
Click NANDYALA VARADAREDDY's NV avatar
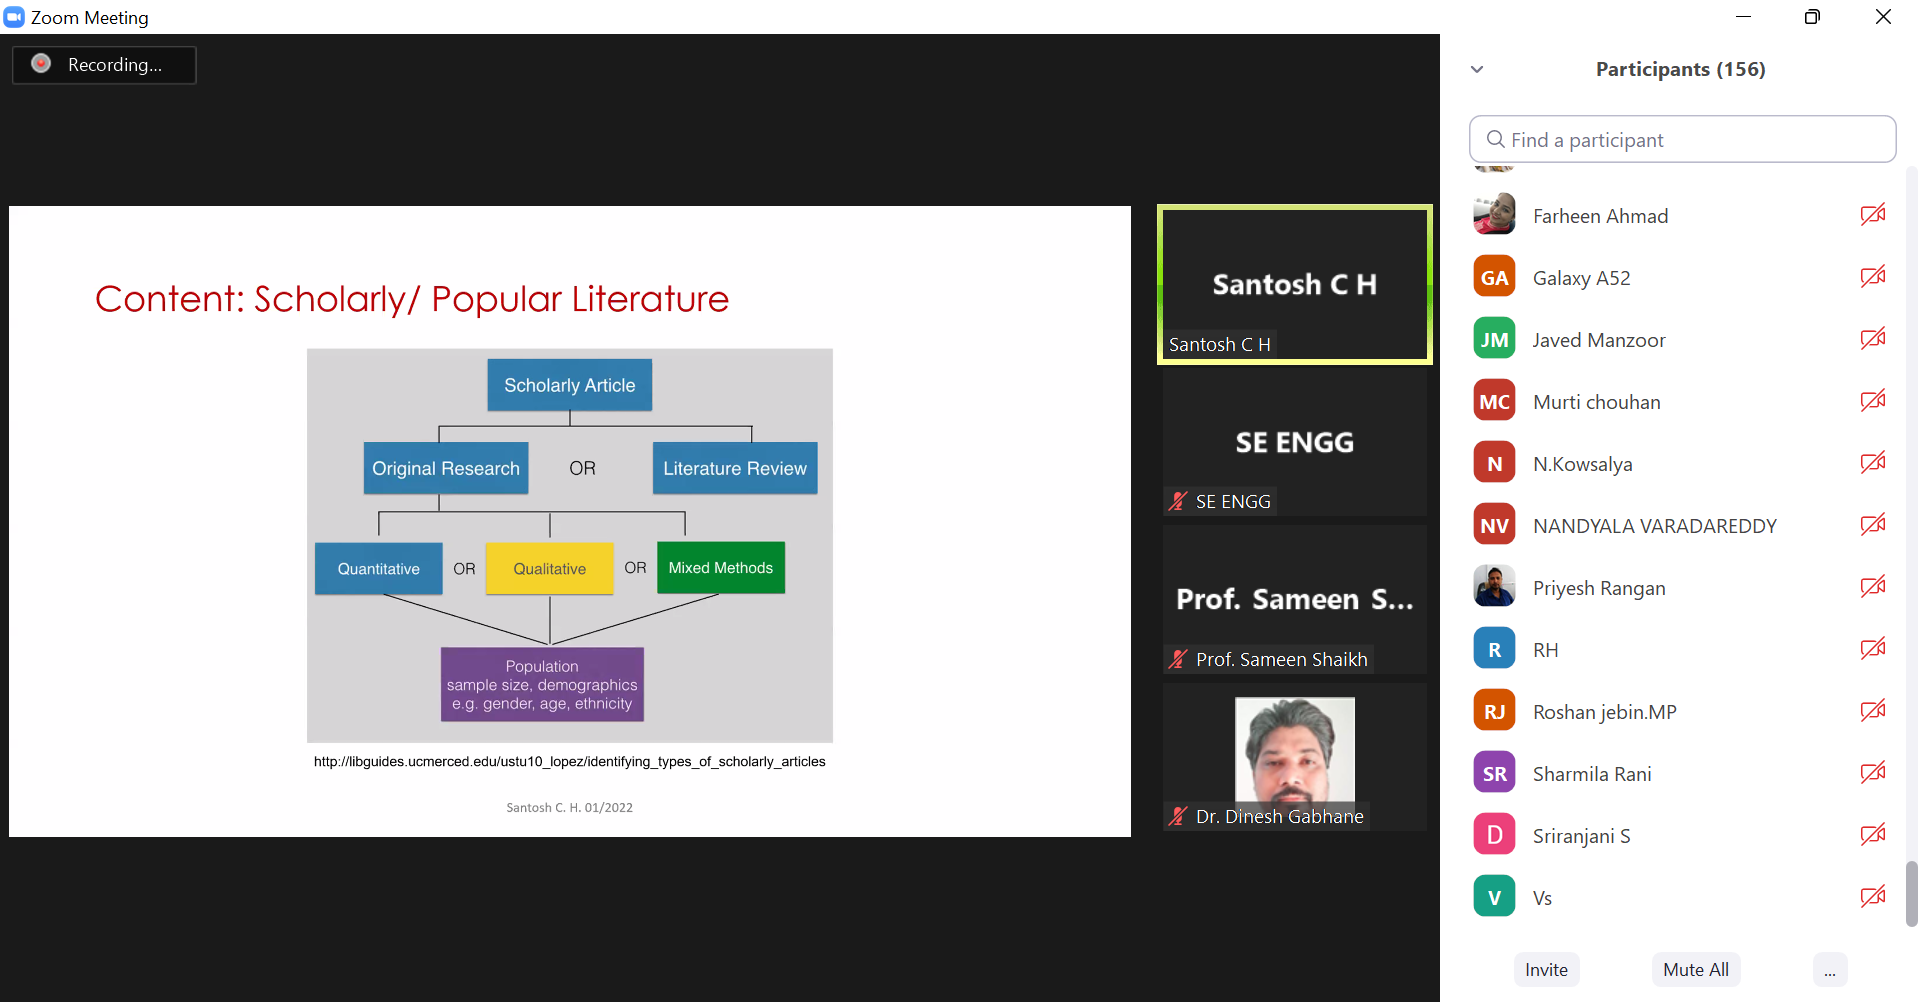[1494, 525]
